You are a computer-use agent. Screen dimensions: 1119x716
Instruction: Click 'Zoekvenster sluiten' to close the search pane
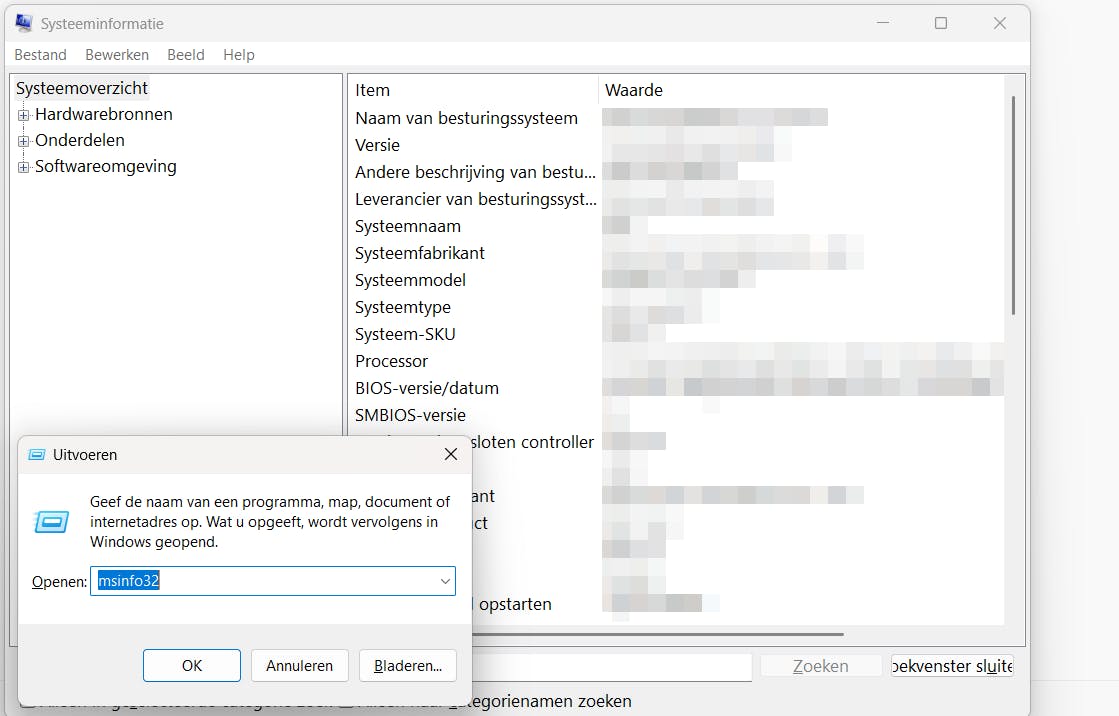[952, 666]
